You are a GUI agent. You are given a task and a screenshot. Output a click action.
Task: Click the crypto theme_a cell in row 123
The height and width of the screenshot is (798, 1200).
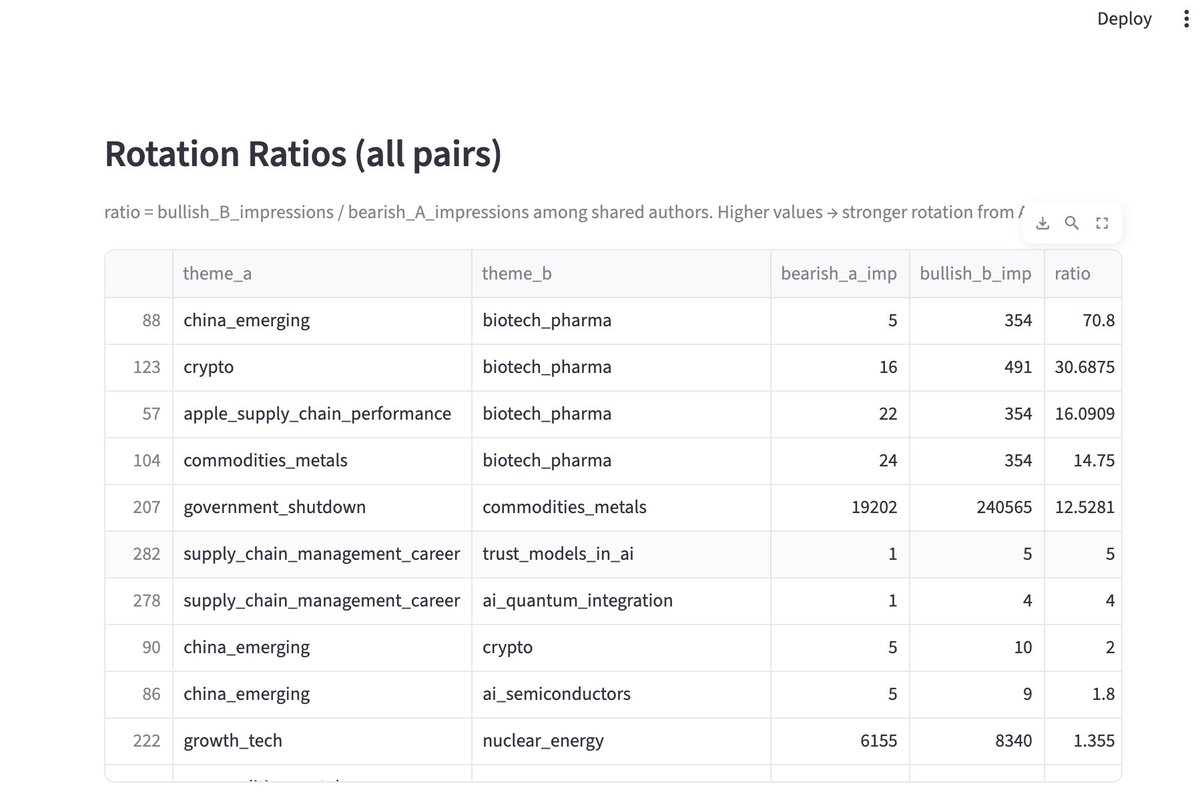pos(322,367)
